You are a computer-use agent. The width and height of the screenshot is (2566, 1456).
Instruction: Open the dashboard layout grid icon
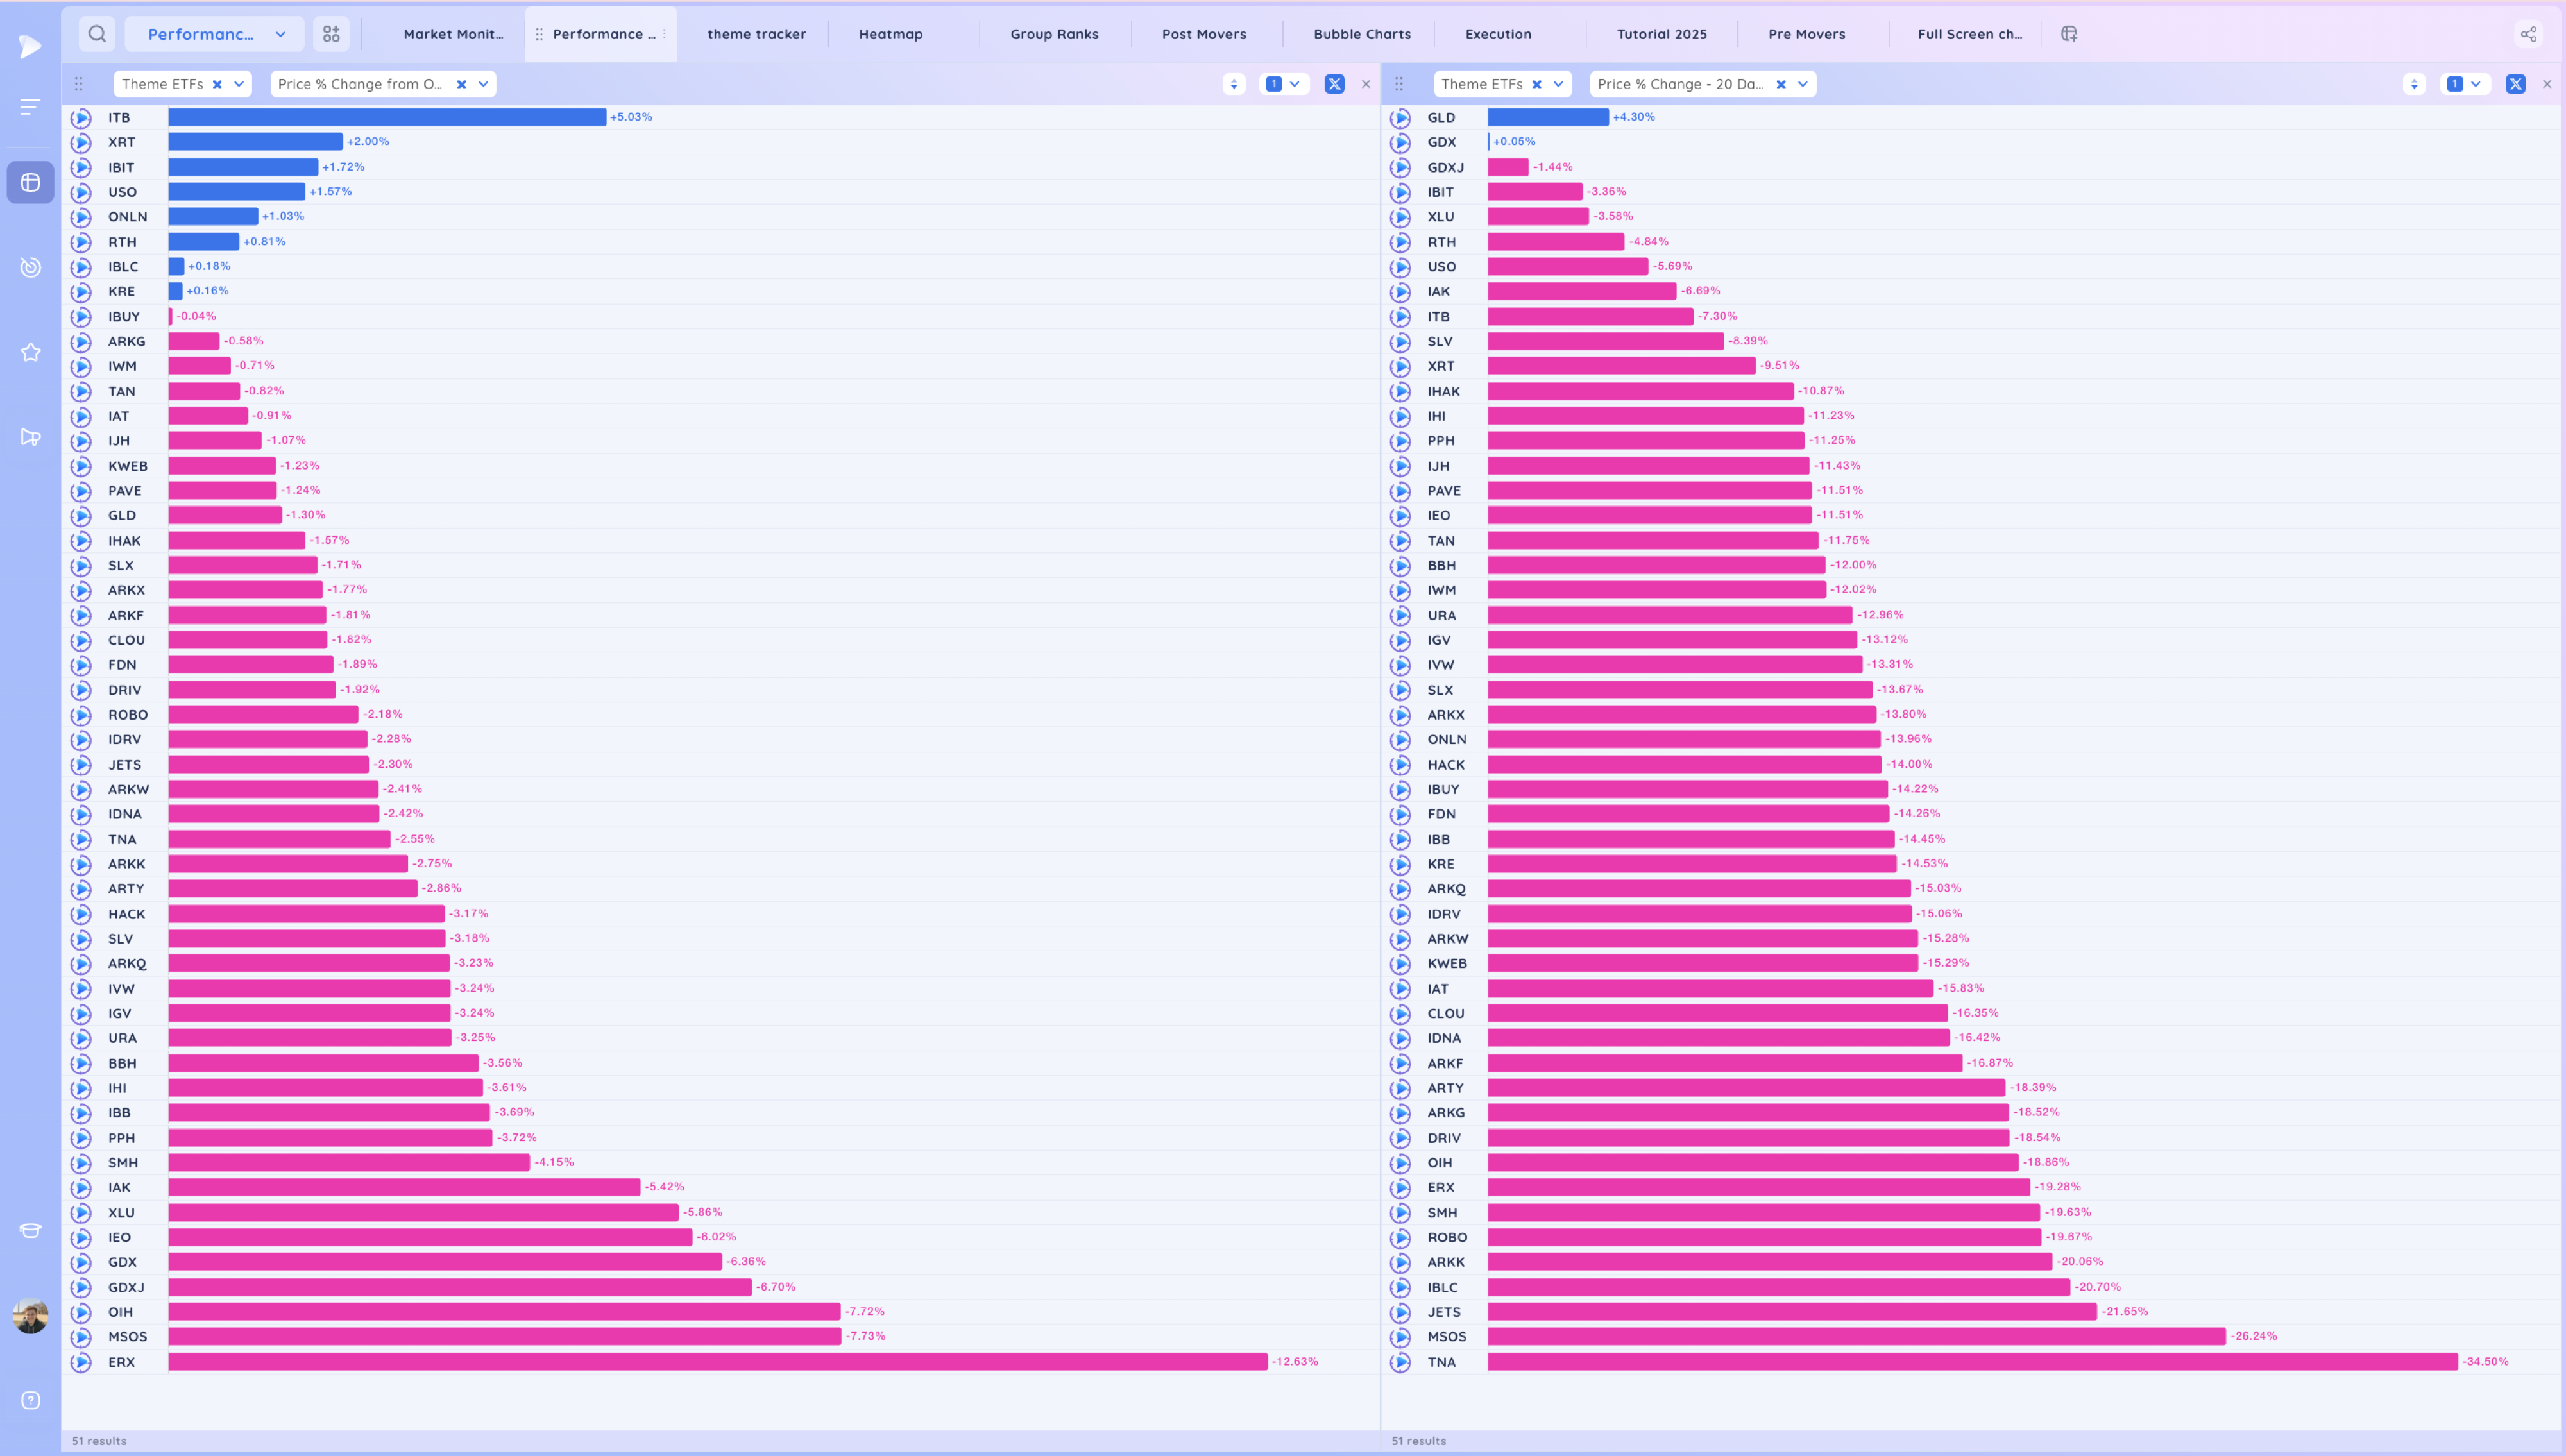tap(331, 34)
